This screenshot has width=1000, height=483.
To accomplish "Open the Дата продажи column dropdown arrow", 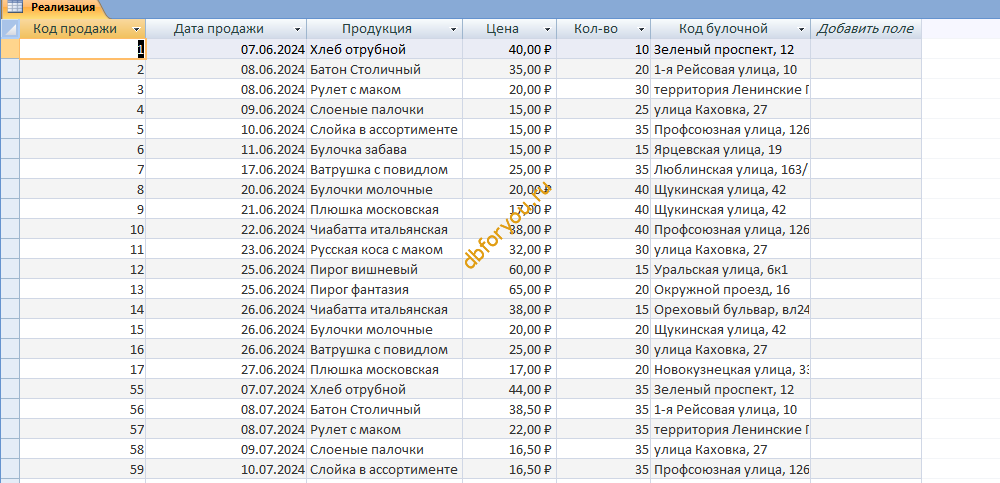I will pyautogui.click(x=297, y=29).
